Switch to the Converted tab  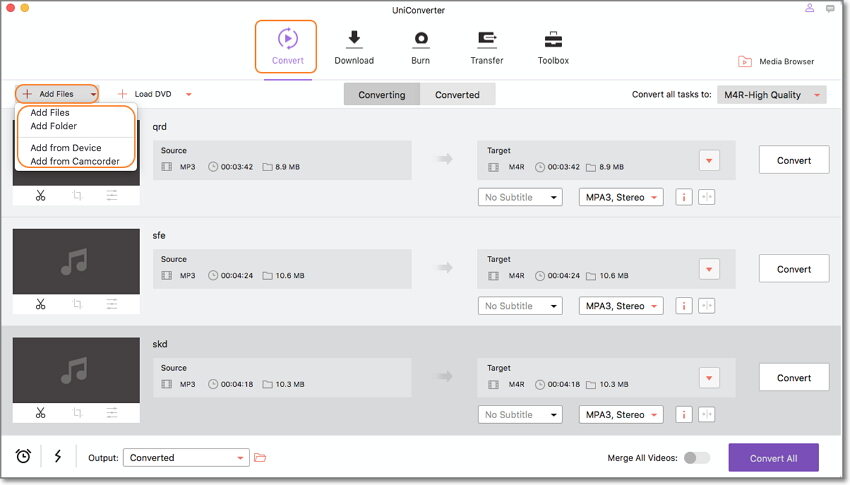457,94
